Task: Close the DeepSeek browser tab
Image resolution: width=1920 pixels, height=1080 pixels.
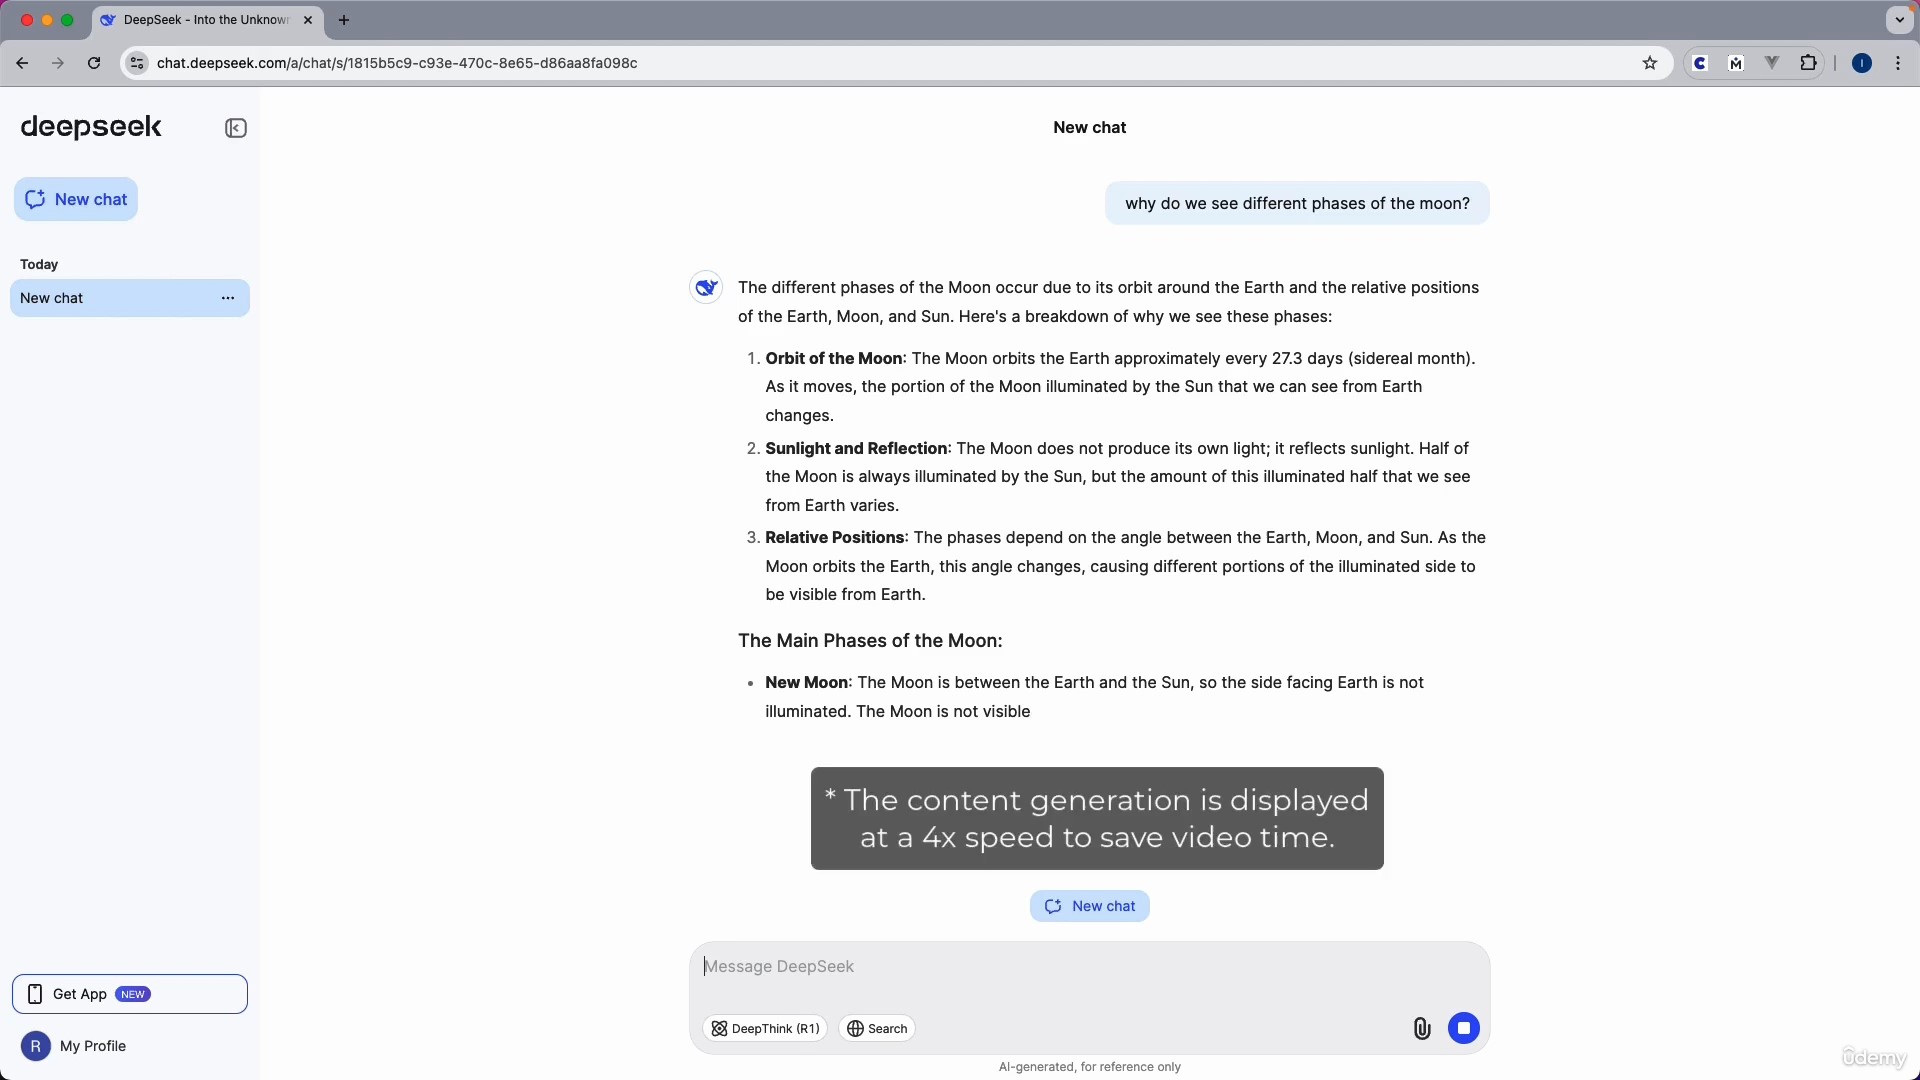Action: tap(308, 20)
